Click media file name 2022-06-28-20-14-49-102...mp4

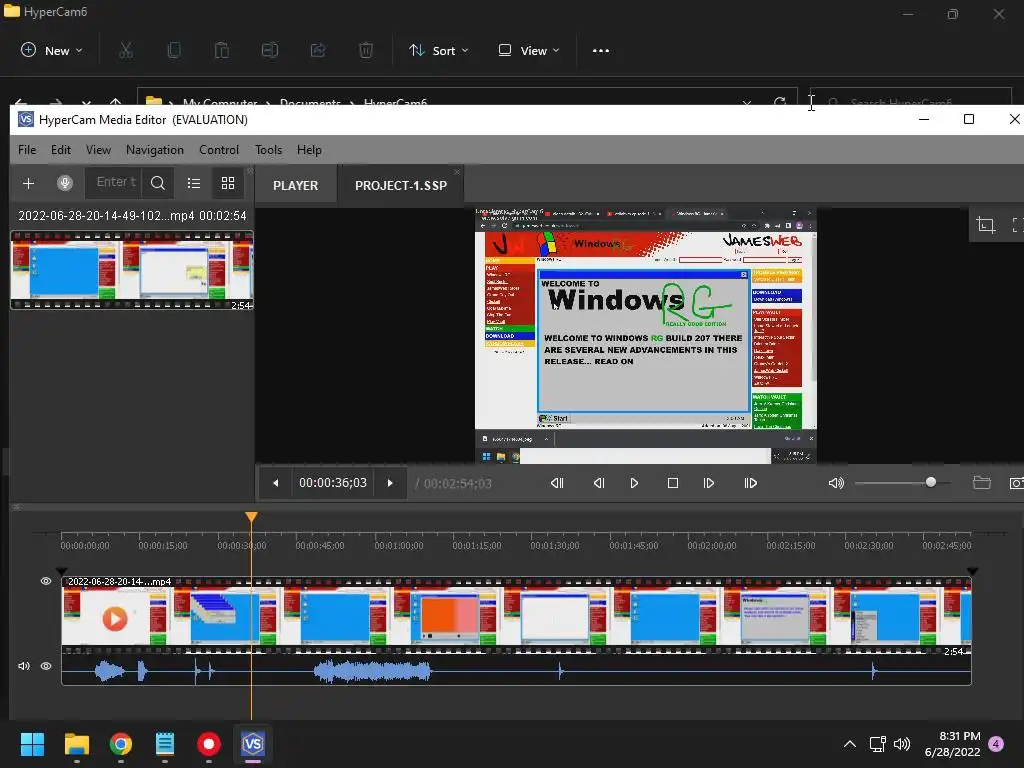(x=106, y=216)
